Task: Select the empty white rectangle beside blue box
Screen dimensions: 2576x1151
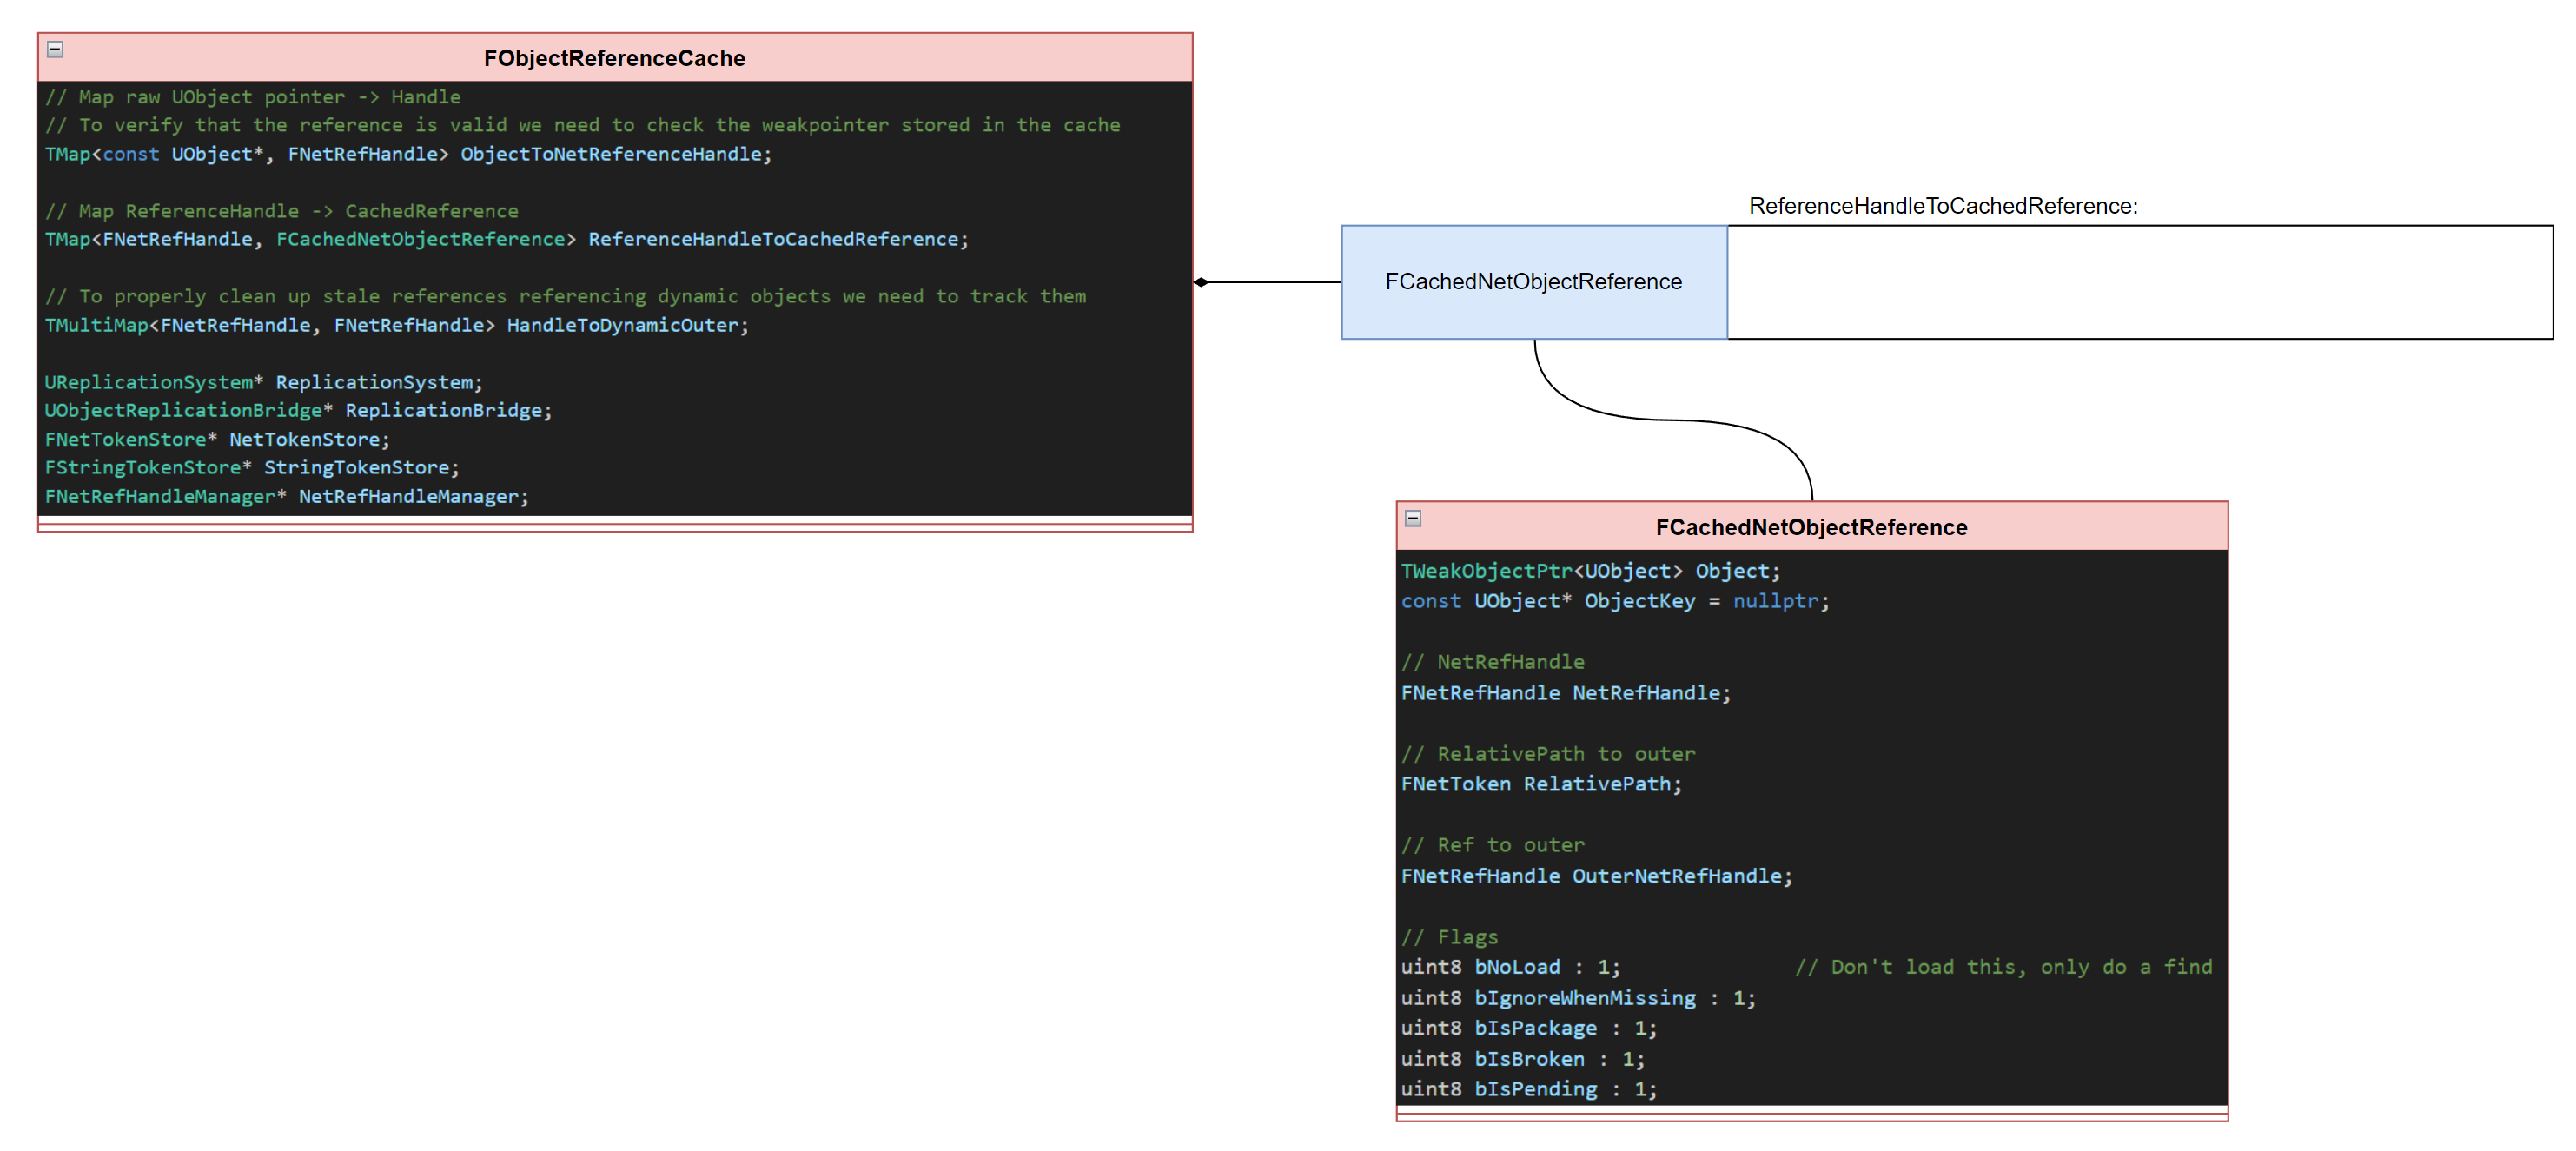Action: pos(2138,282)
